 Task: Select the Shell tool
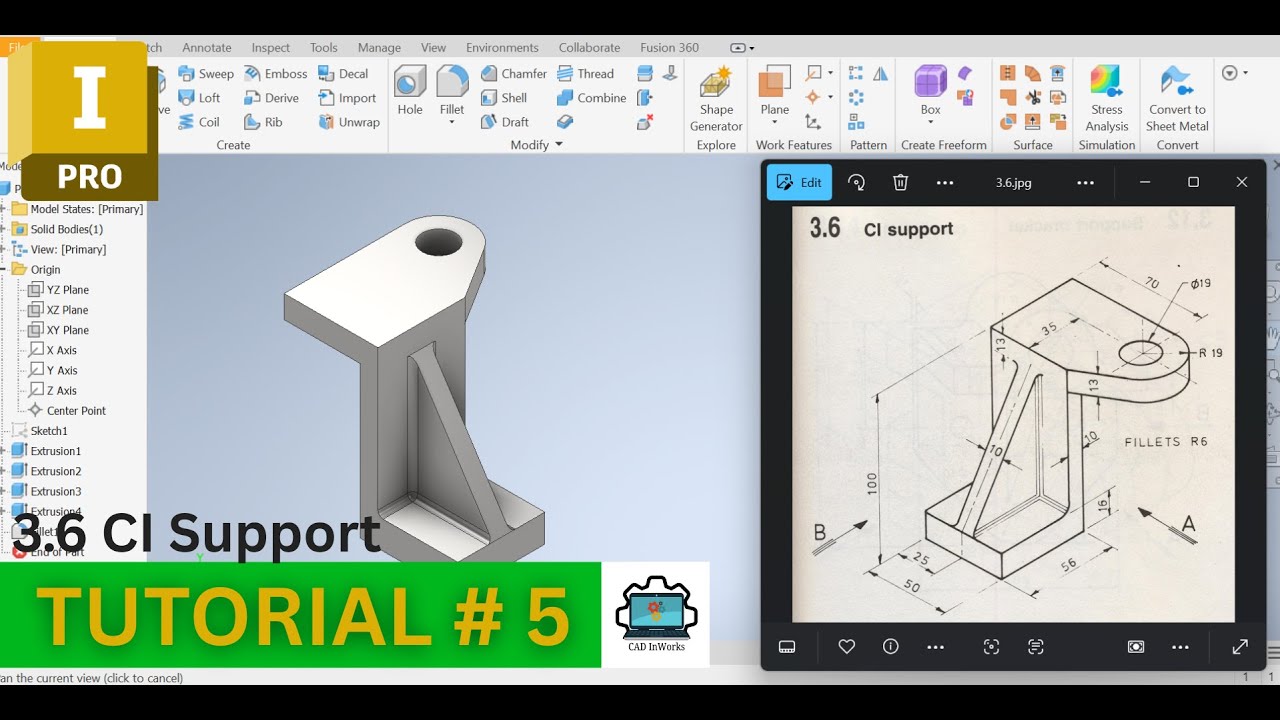click(x=504, y=98)
